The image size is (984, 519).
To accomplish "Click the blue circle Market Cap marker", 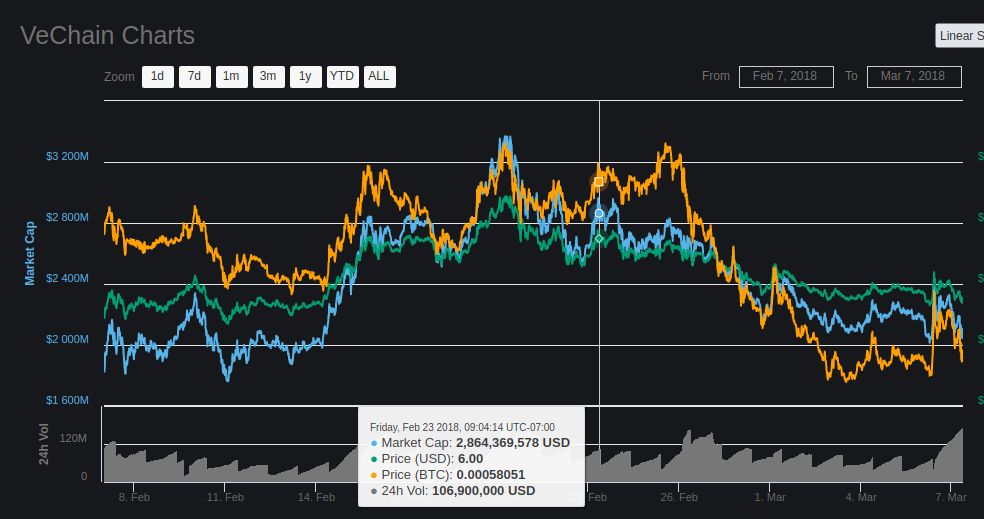I will point(599,213).
